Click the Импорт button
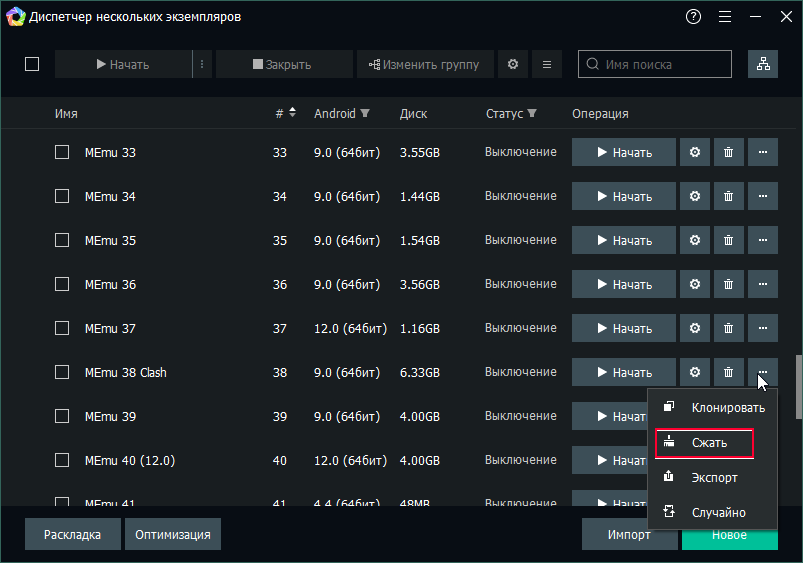The width and height of the screenshot is (803, 563). (x=629, y=534)
